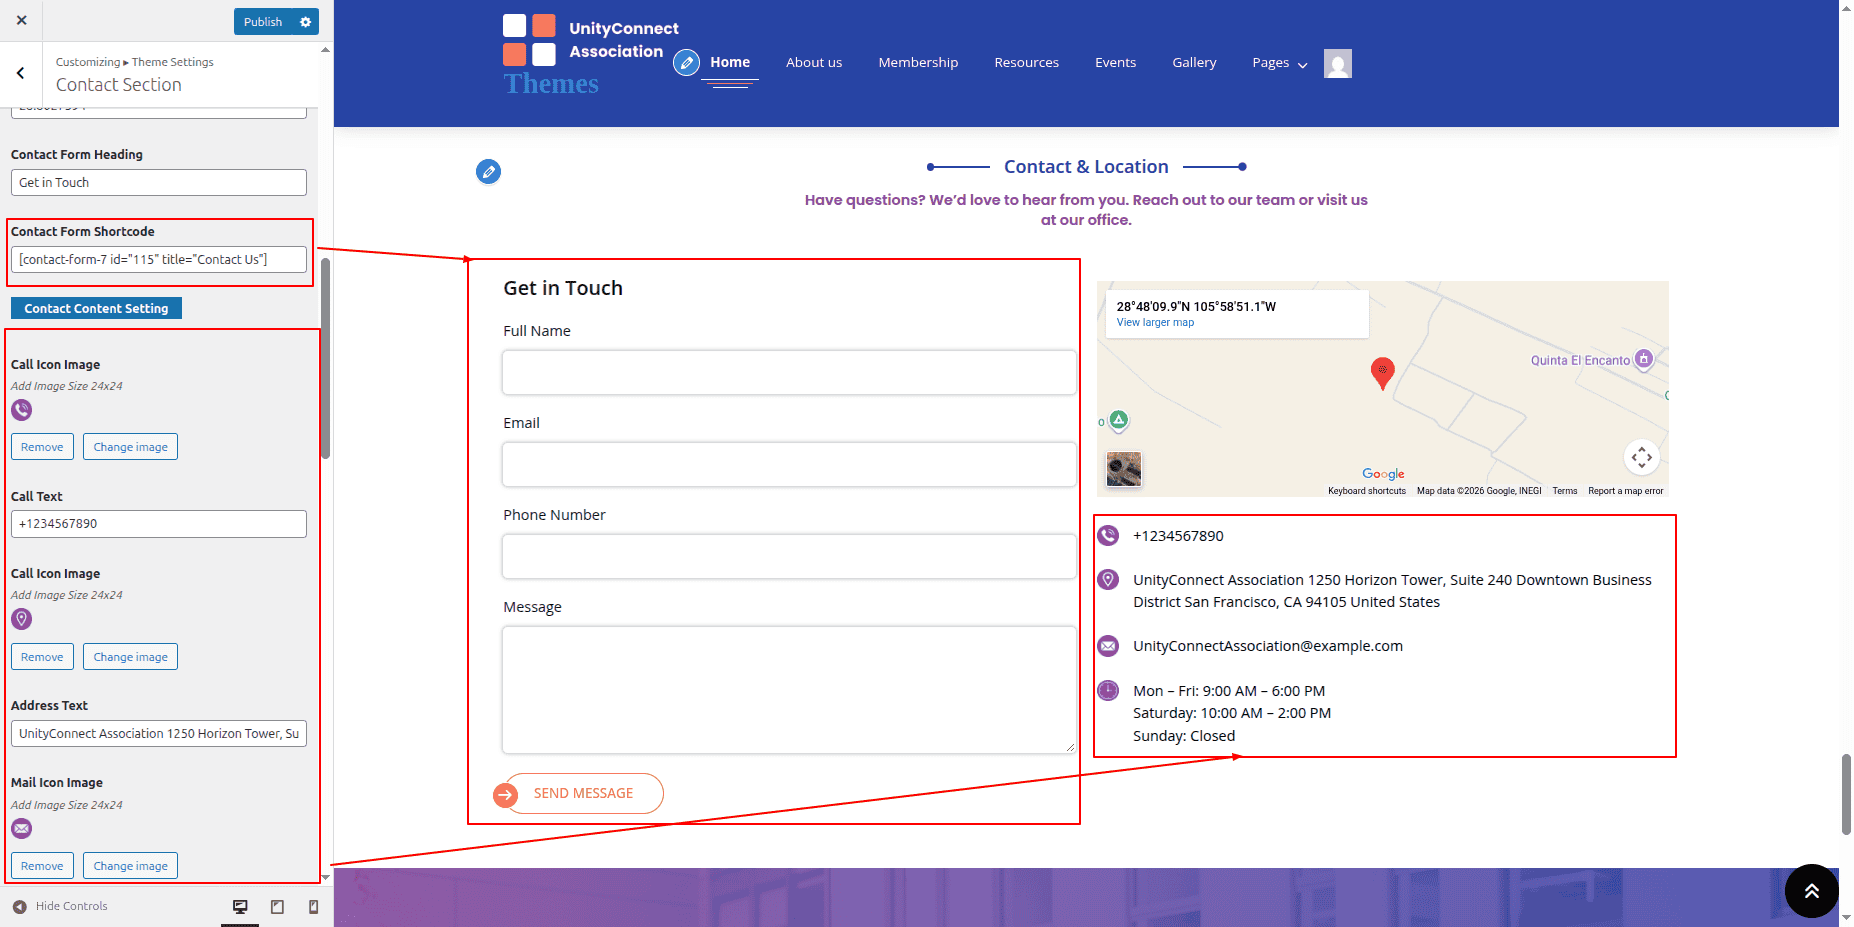1854x927 pixels.
Task: Open the Gallery menu item
Action: (1194, 63)
